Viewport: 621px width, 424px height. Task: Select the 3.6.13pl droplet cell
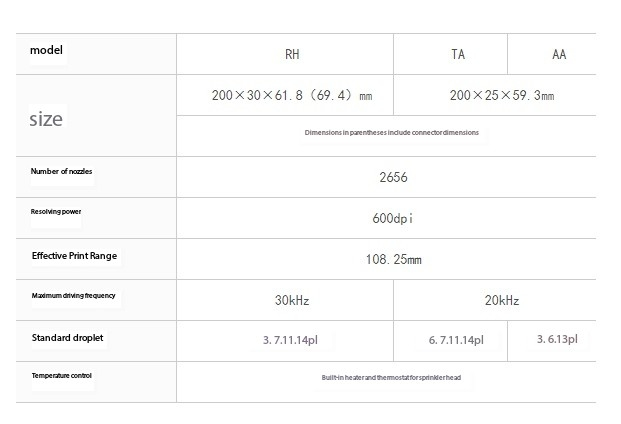[x=557, y=339]
